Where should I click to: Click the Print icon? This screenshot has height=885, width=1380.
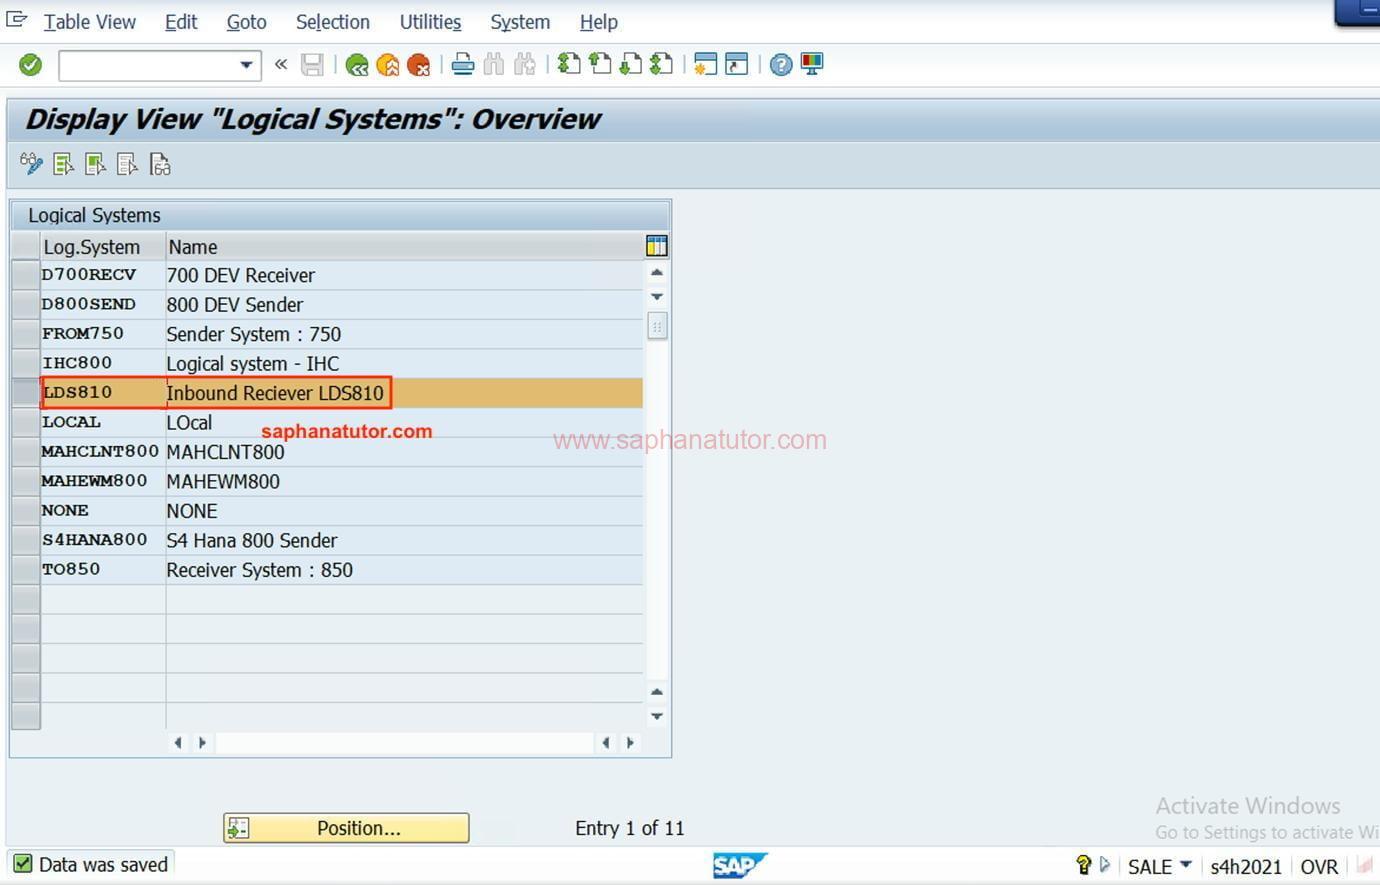point(463,65)
